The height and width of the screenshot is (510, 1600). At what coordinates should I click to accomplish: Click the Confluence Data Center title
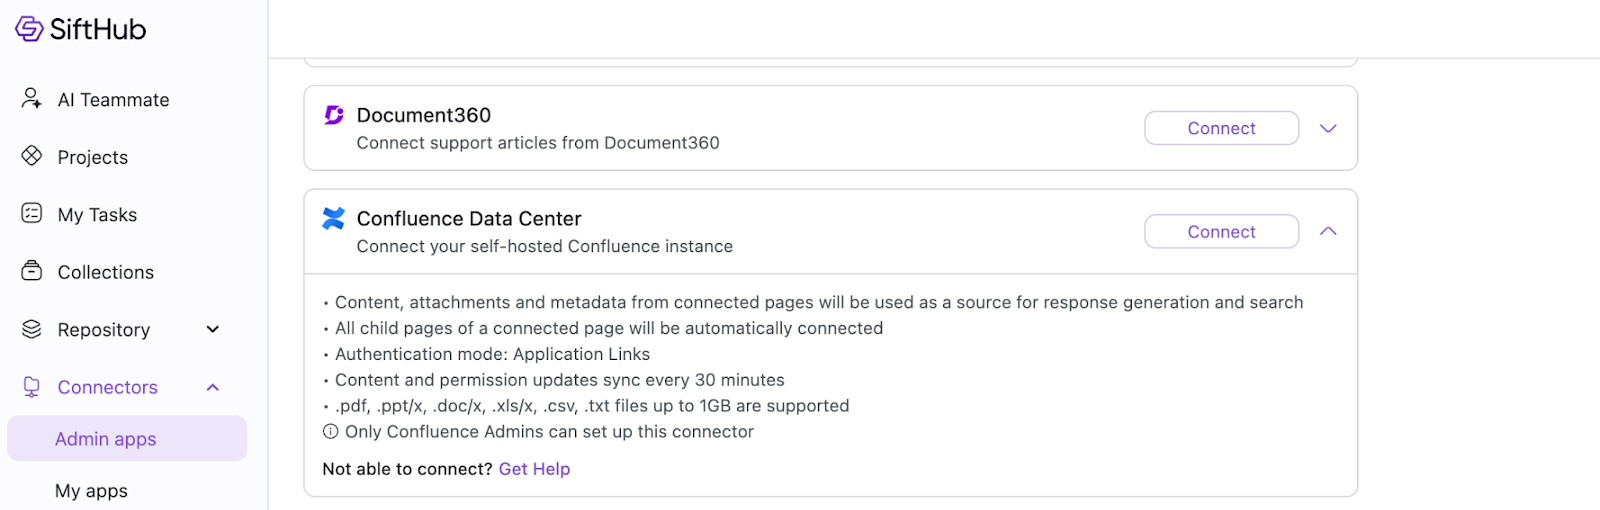[x=469, y=219]
